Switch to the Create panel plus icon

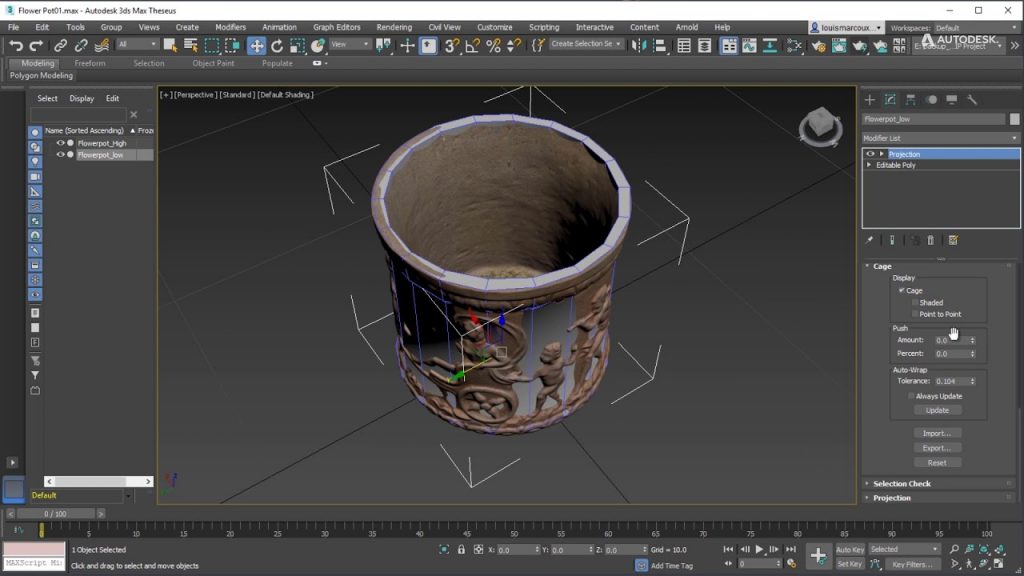pyautogui.click(x=870, y=99)
